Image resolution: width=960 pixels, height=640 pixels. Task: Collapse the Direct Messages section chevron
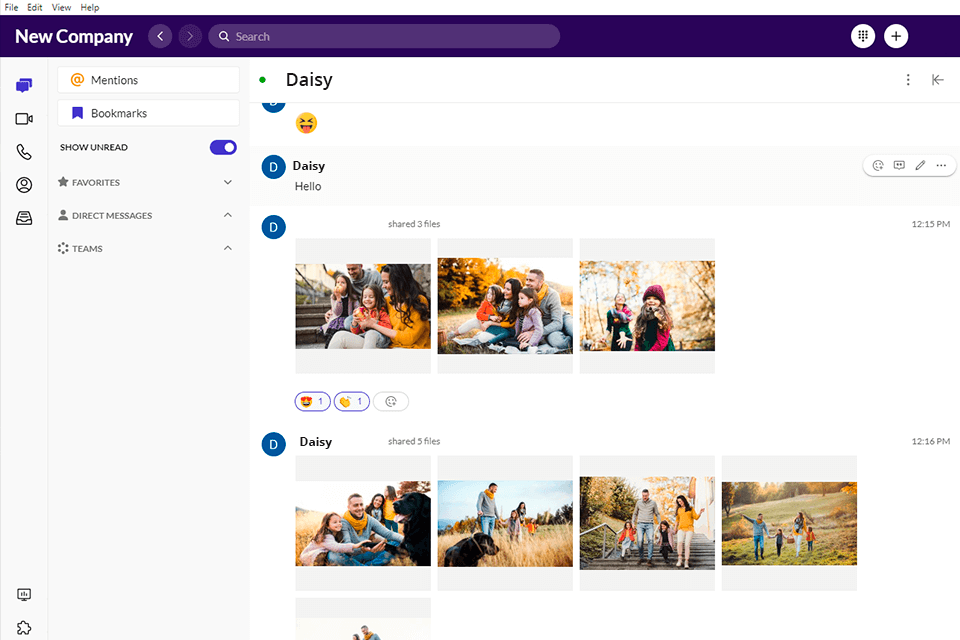pos(228,215)
